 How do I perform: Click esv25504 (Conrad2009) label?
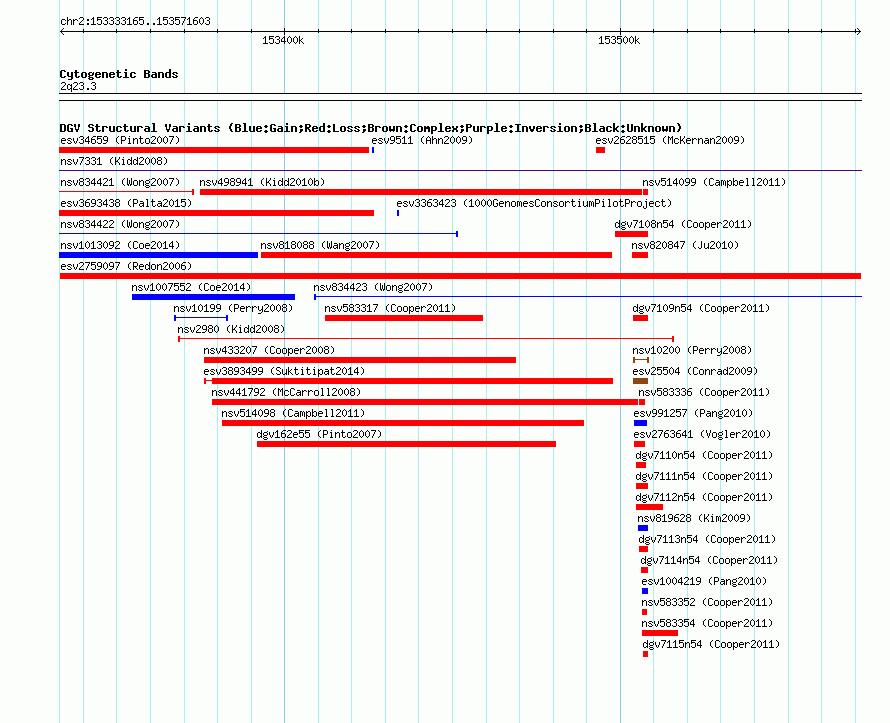click(x=695, y=371)
